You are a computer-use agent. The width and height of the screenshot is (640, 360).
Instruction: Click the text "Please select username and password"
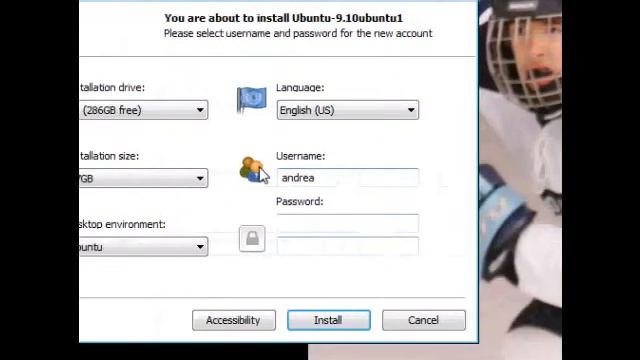coord(251,33)
